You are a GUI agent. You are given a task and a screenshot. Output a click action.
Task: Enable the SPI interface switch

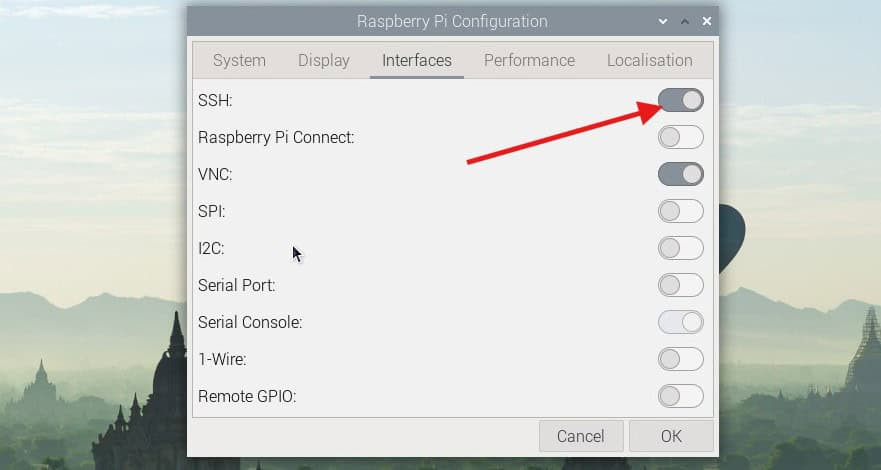click(x=680, y=211)
